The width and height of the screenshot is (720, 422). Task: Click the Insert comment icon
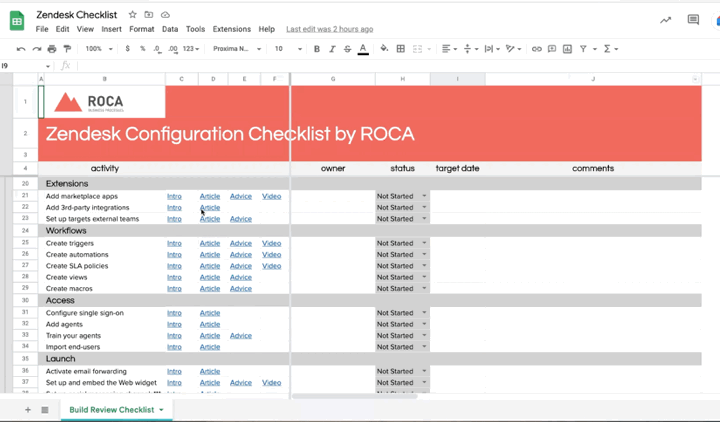pyautogui.click(x=552, y=49)
